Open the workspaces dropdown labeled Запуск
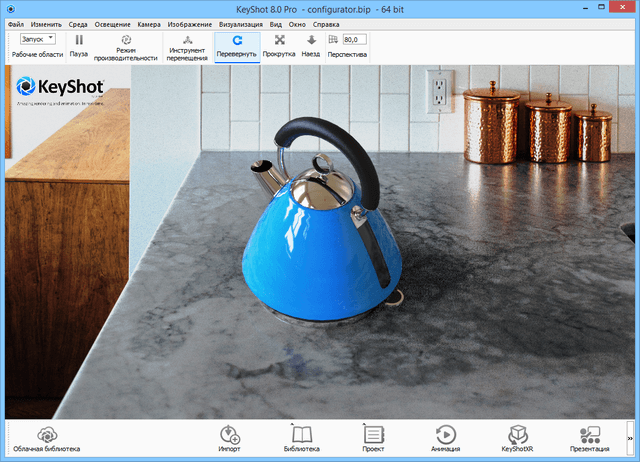640x462 pixels. [x=37, y=38]
